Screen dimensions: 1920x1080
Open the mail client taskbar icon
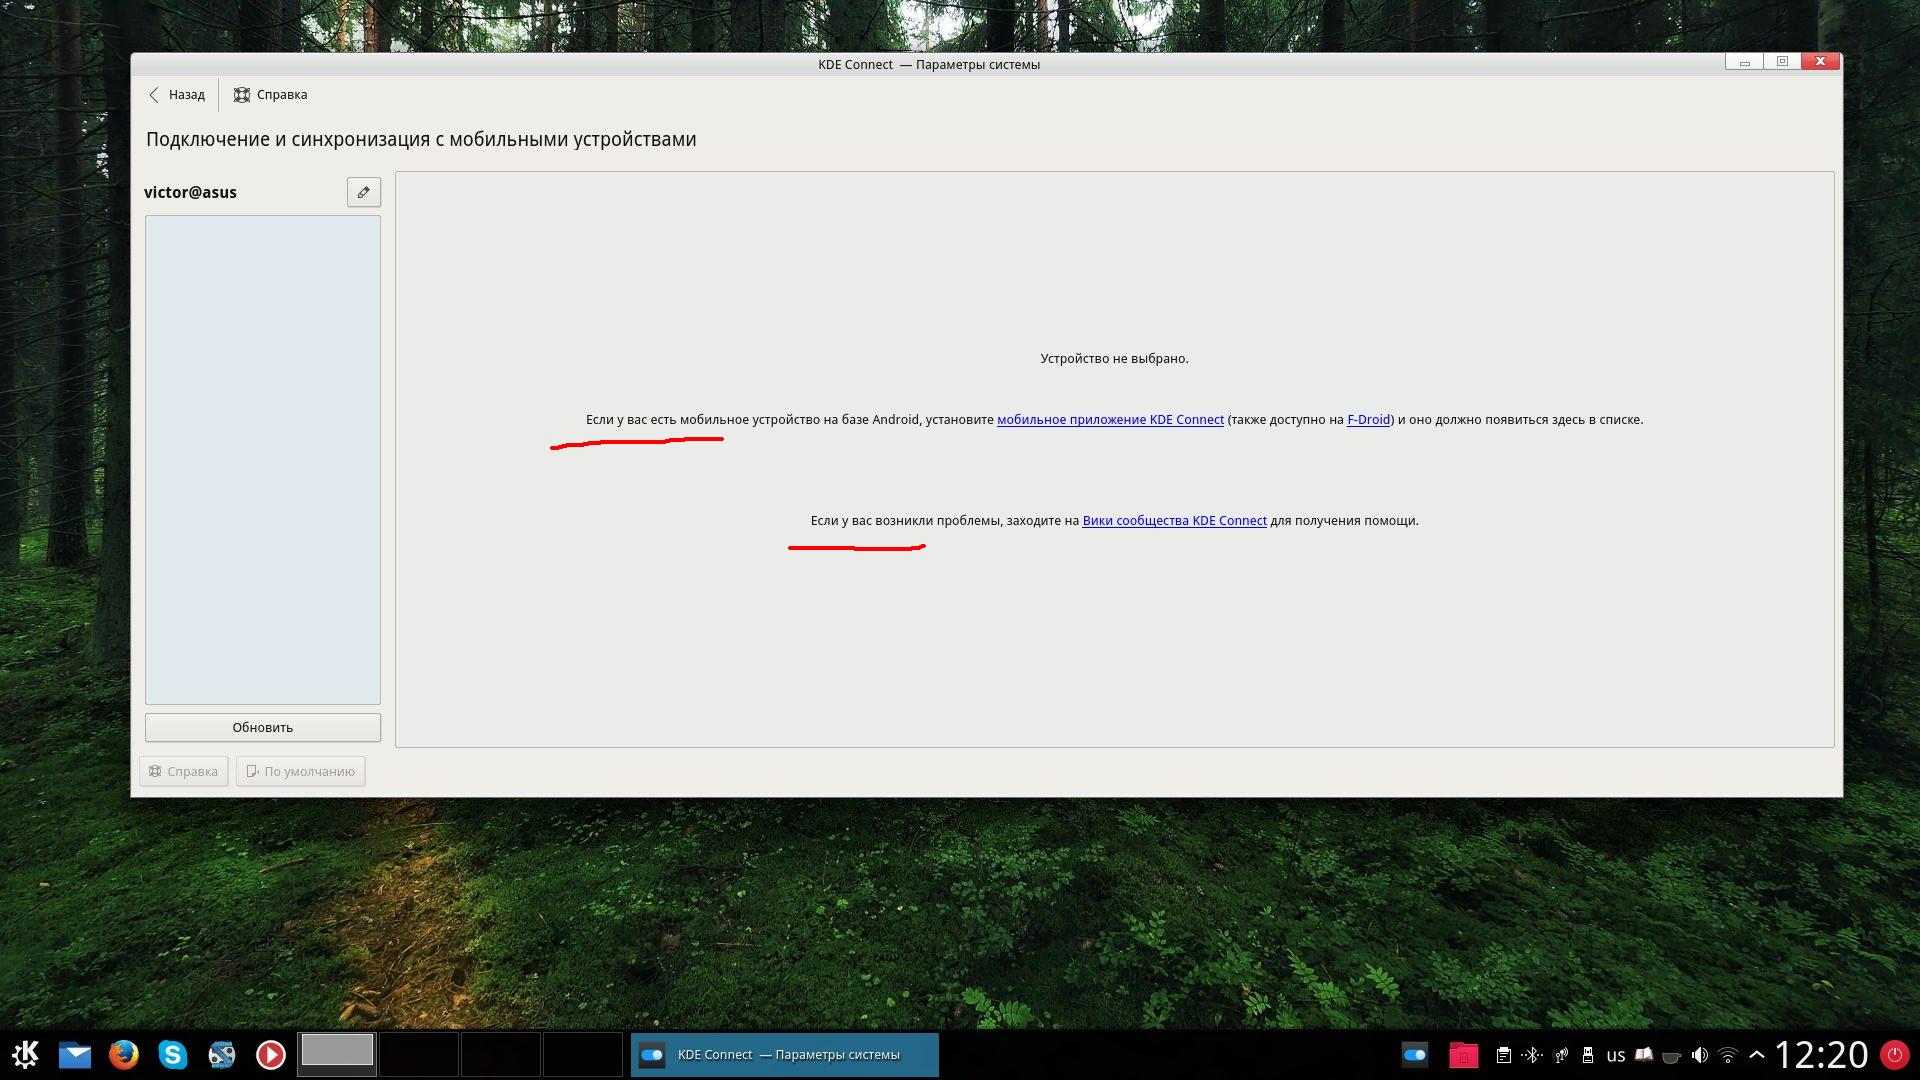click(x=74, y=1054)
